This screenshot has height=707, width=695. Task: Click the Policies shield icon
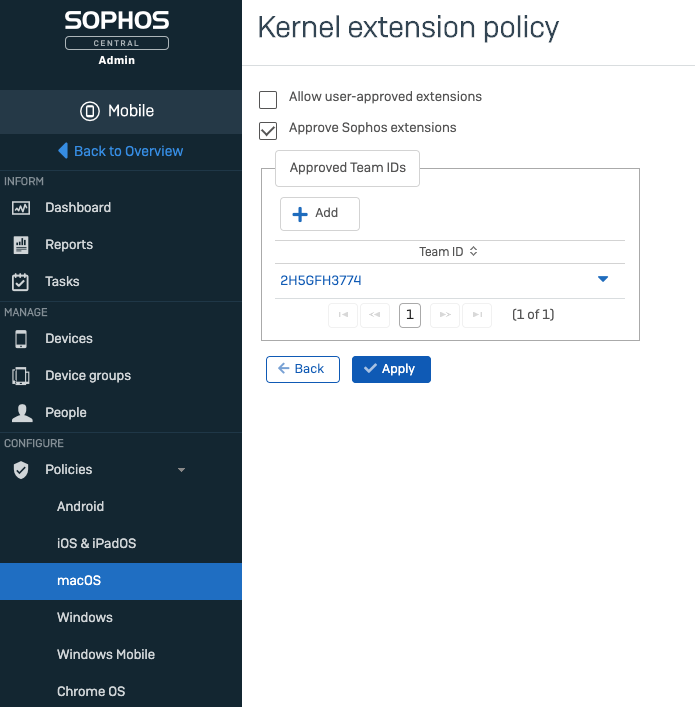coord(21,470)
